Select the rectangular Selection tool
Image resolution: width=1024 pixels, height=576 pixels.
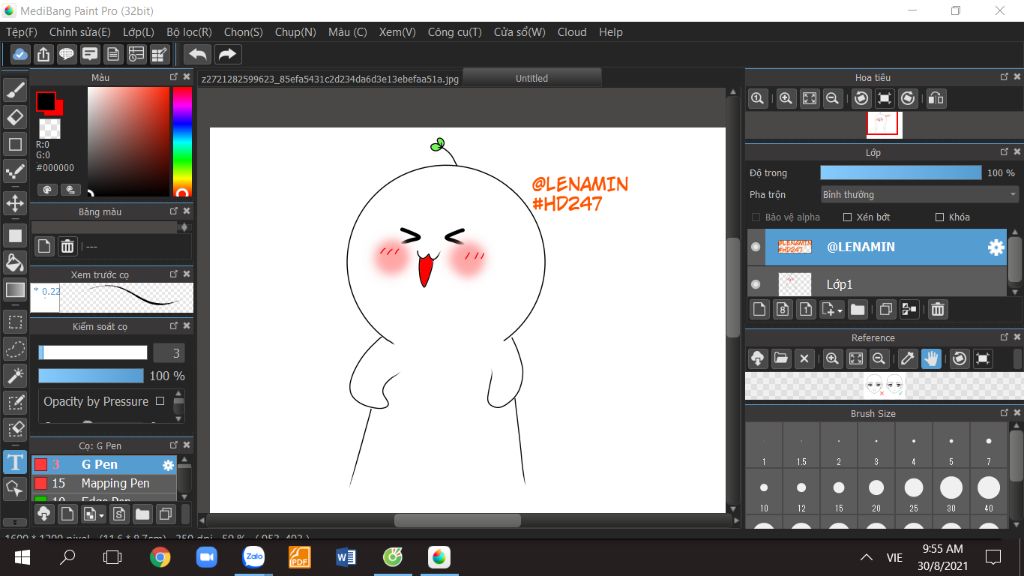[15, 322]
